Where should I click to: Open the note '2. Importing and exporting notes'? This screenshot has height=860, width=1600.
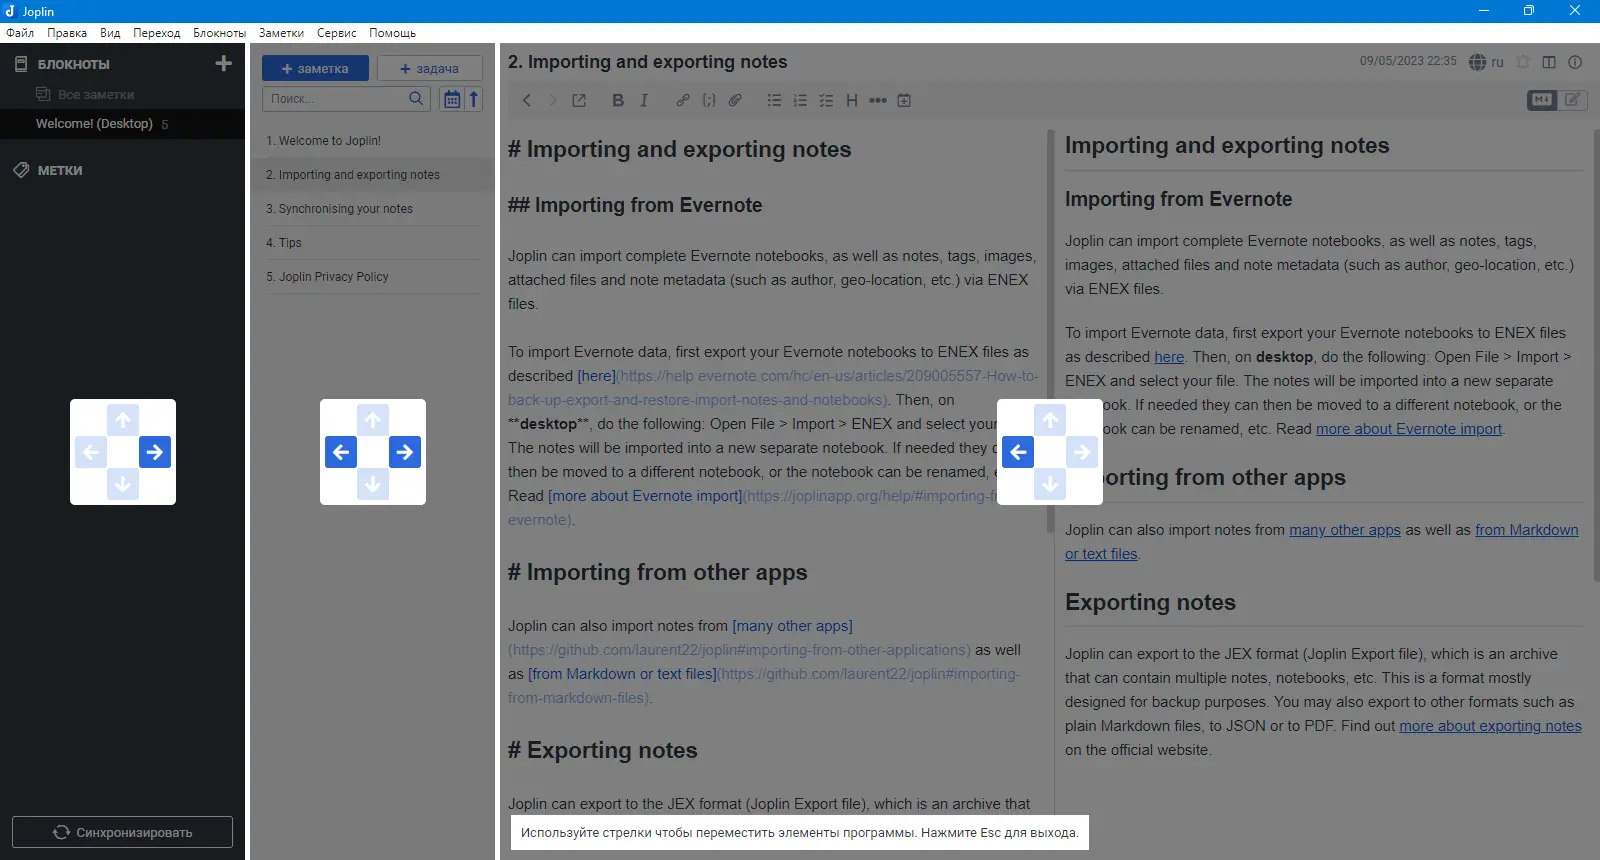coord(373,175)
